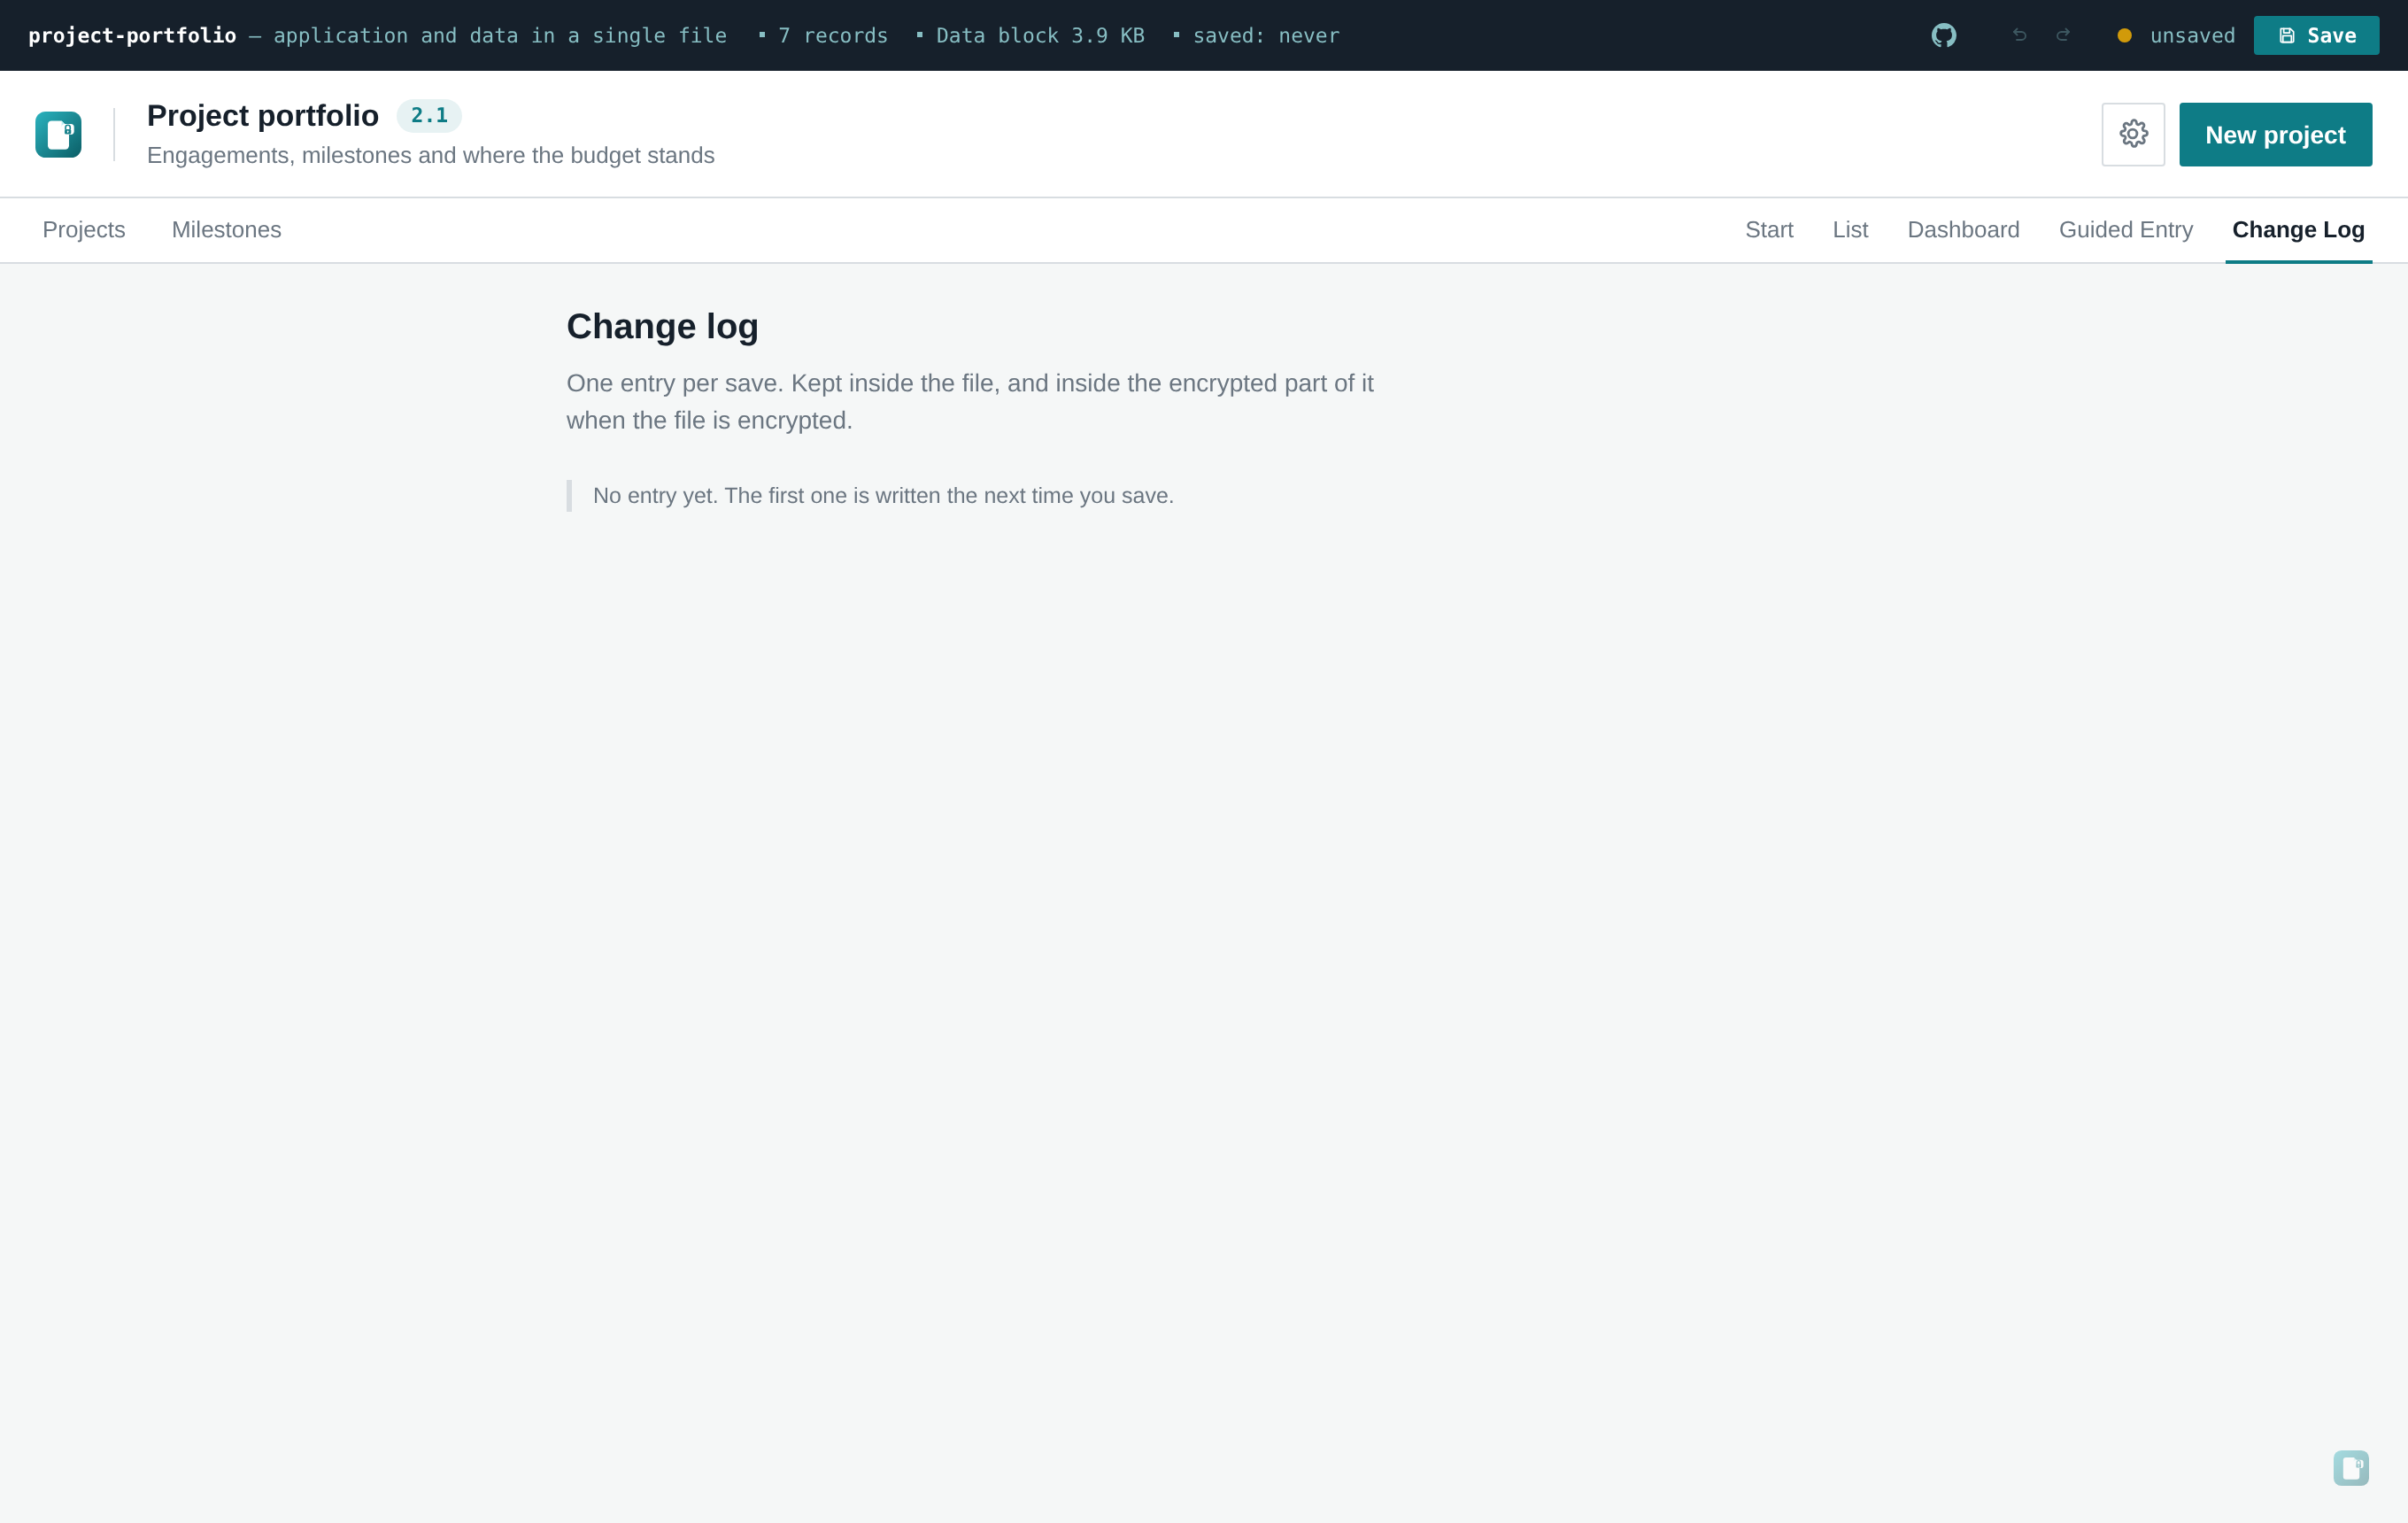Click the '7 records' status text
This screenshot has width=2408, height=1523.
(x=833, y=36)
